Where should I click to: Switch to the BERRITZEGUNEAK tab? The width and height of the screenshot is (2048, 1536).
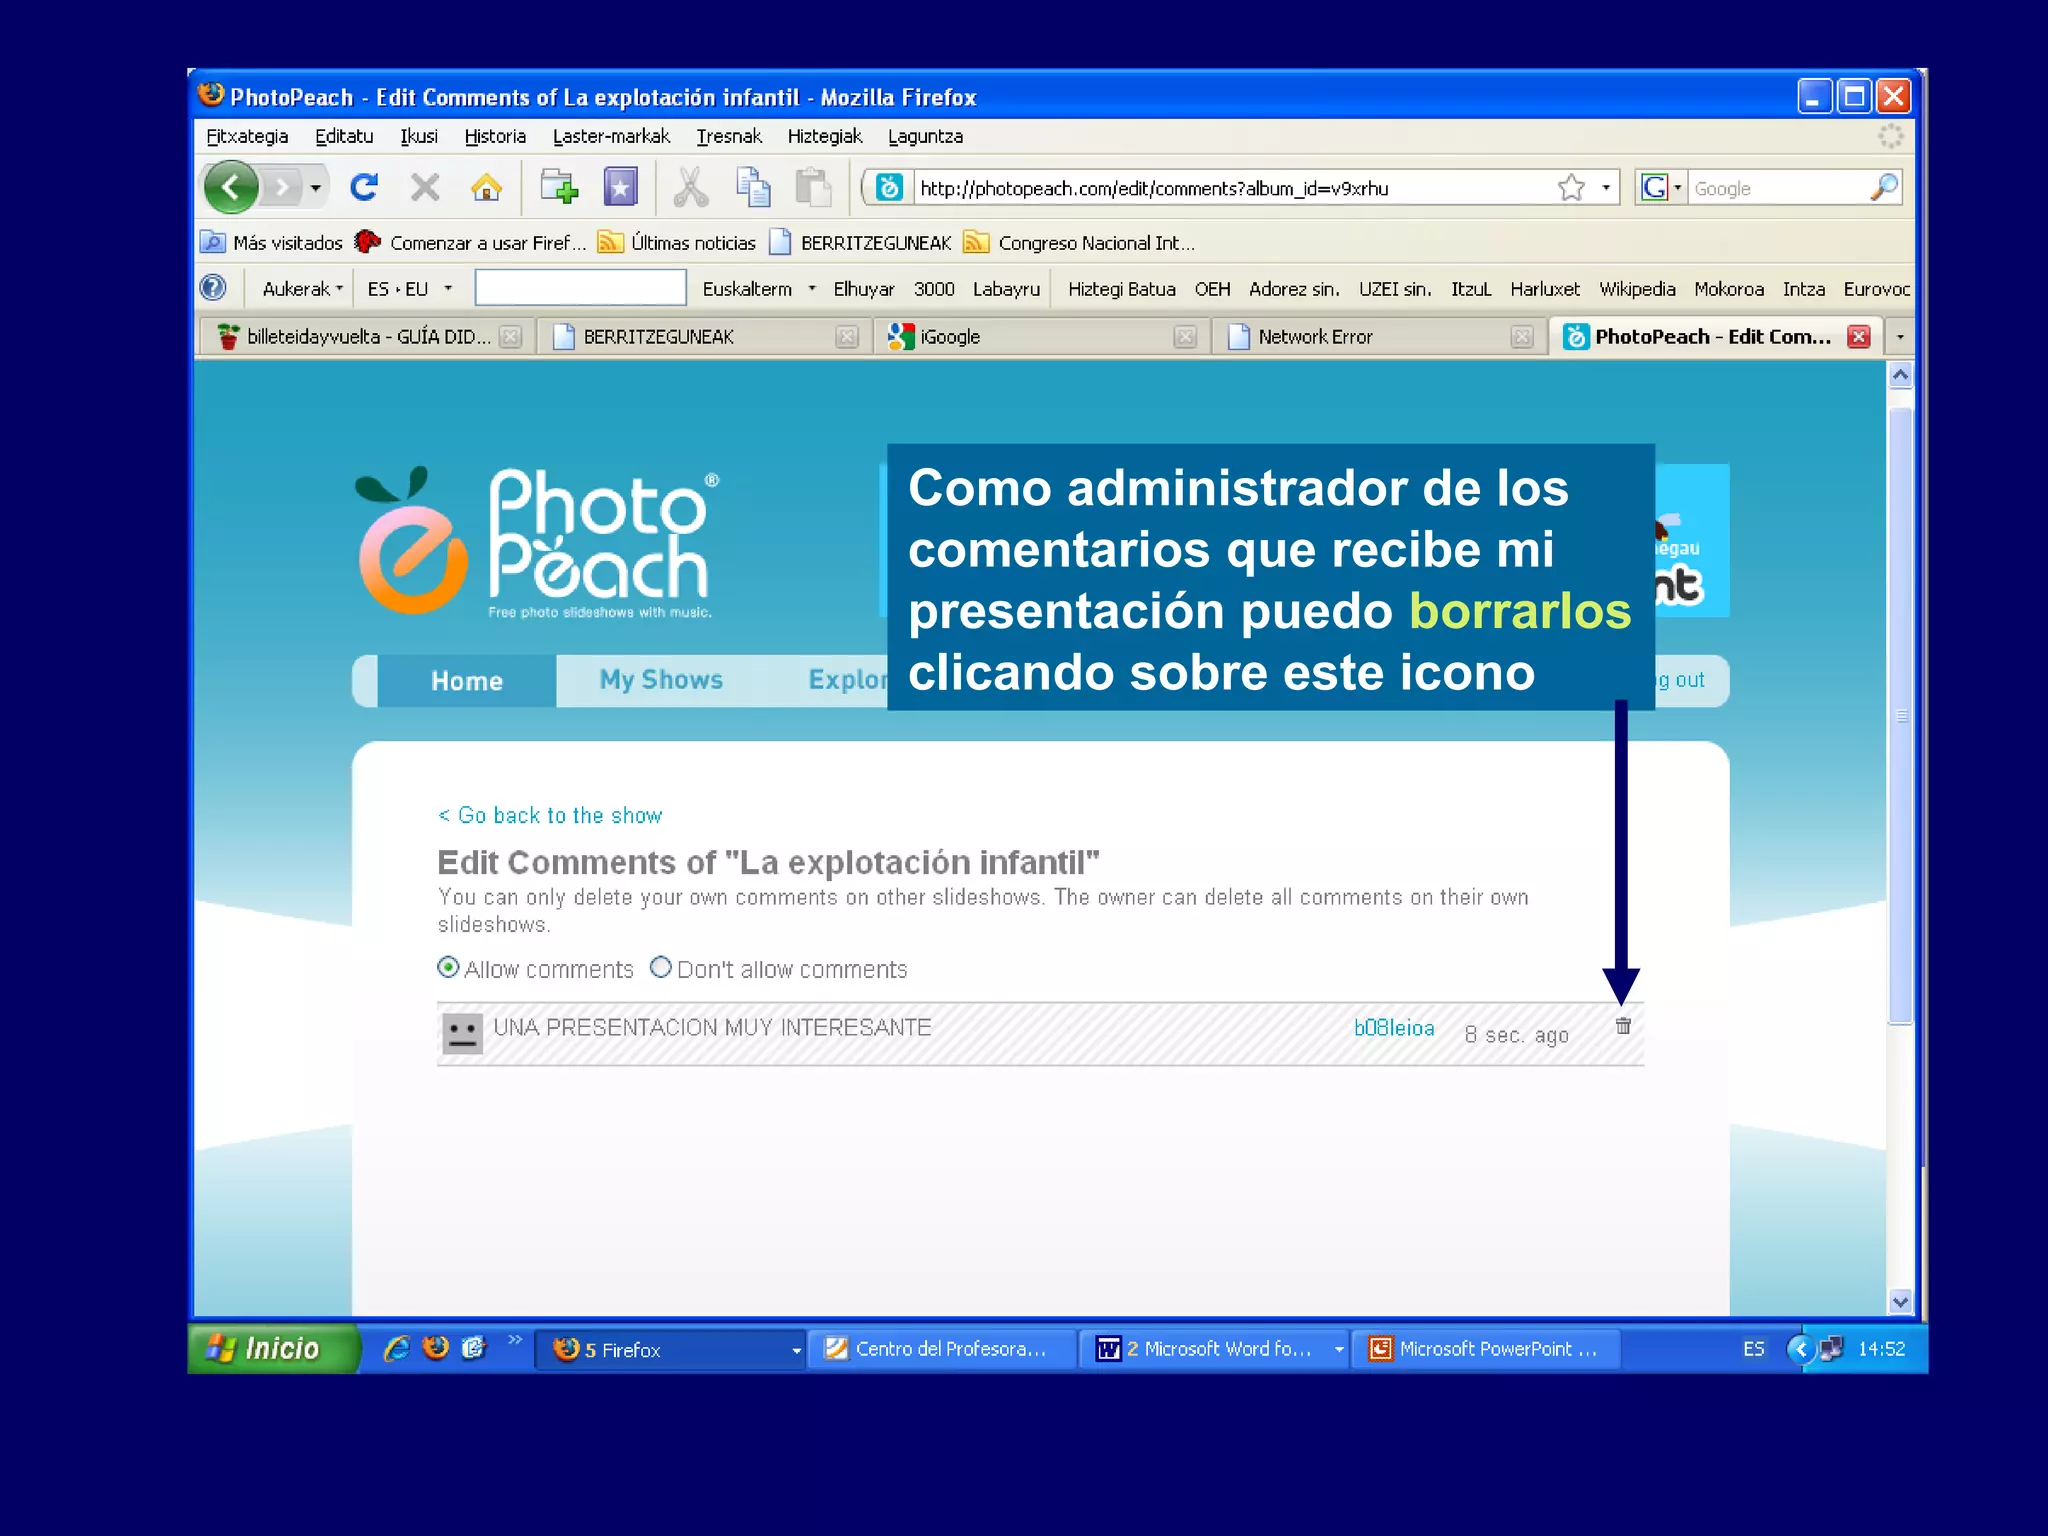[x=703, y=337]
